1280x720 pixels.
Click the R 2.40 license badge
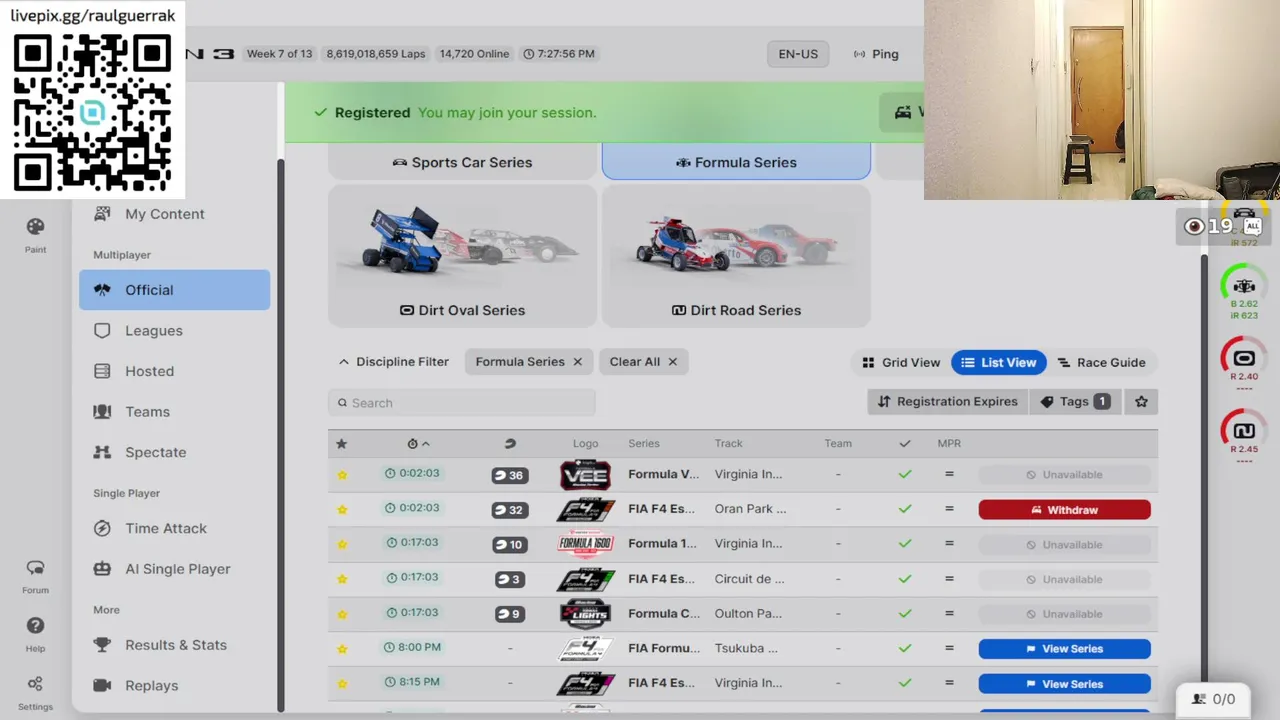(1244, 358)
